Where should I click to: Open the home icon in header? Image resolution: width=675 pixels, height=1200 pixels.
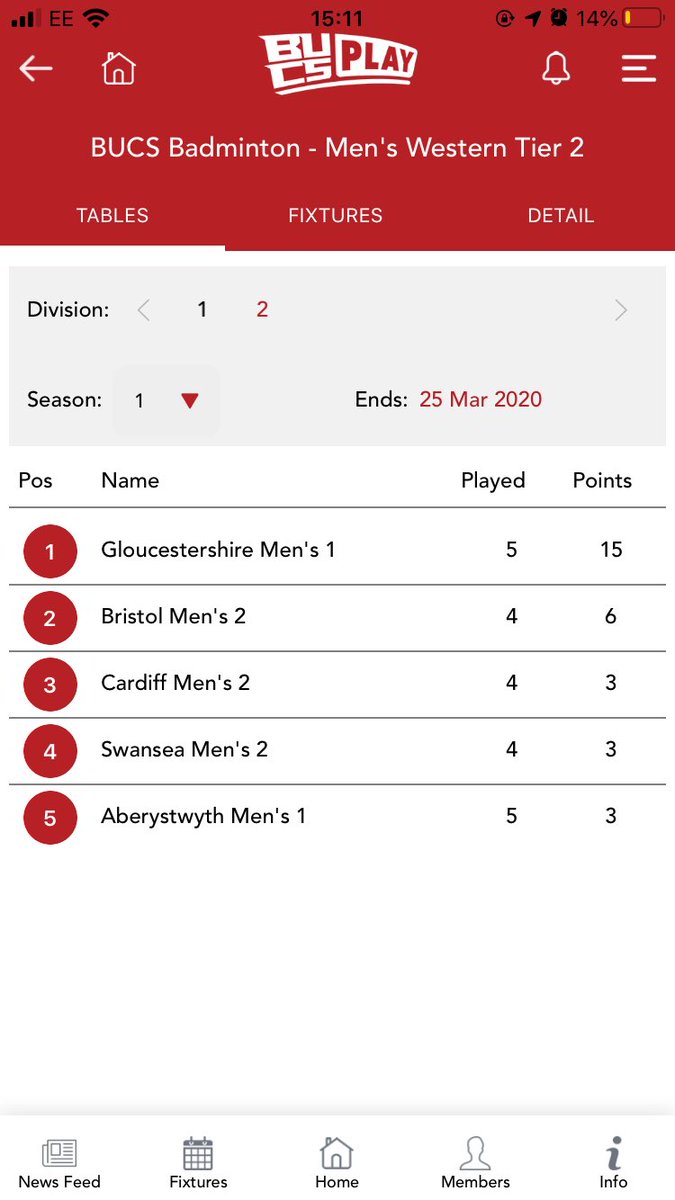point(119,68)
